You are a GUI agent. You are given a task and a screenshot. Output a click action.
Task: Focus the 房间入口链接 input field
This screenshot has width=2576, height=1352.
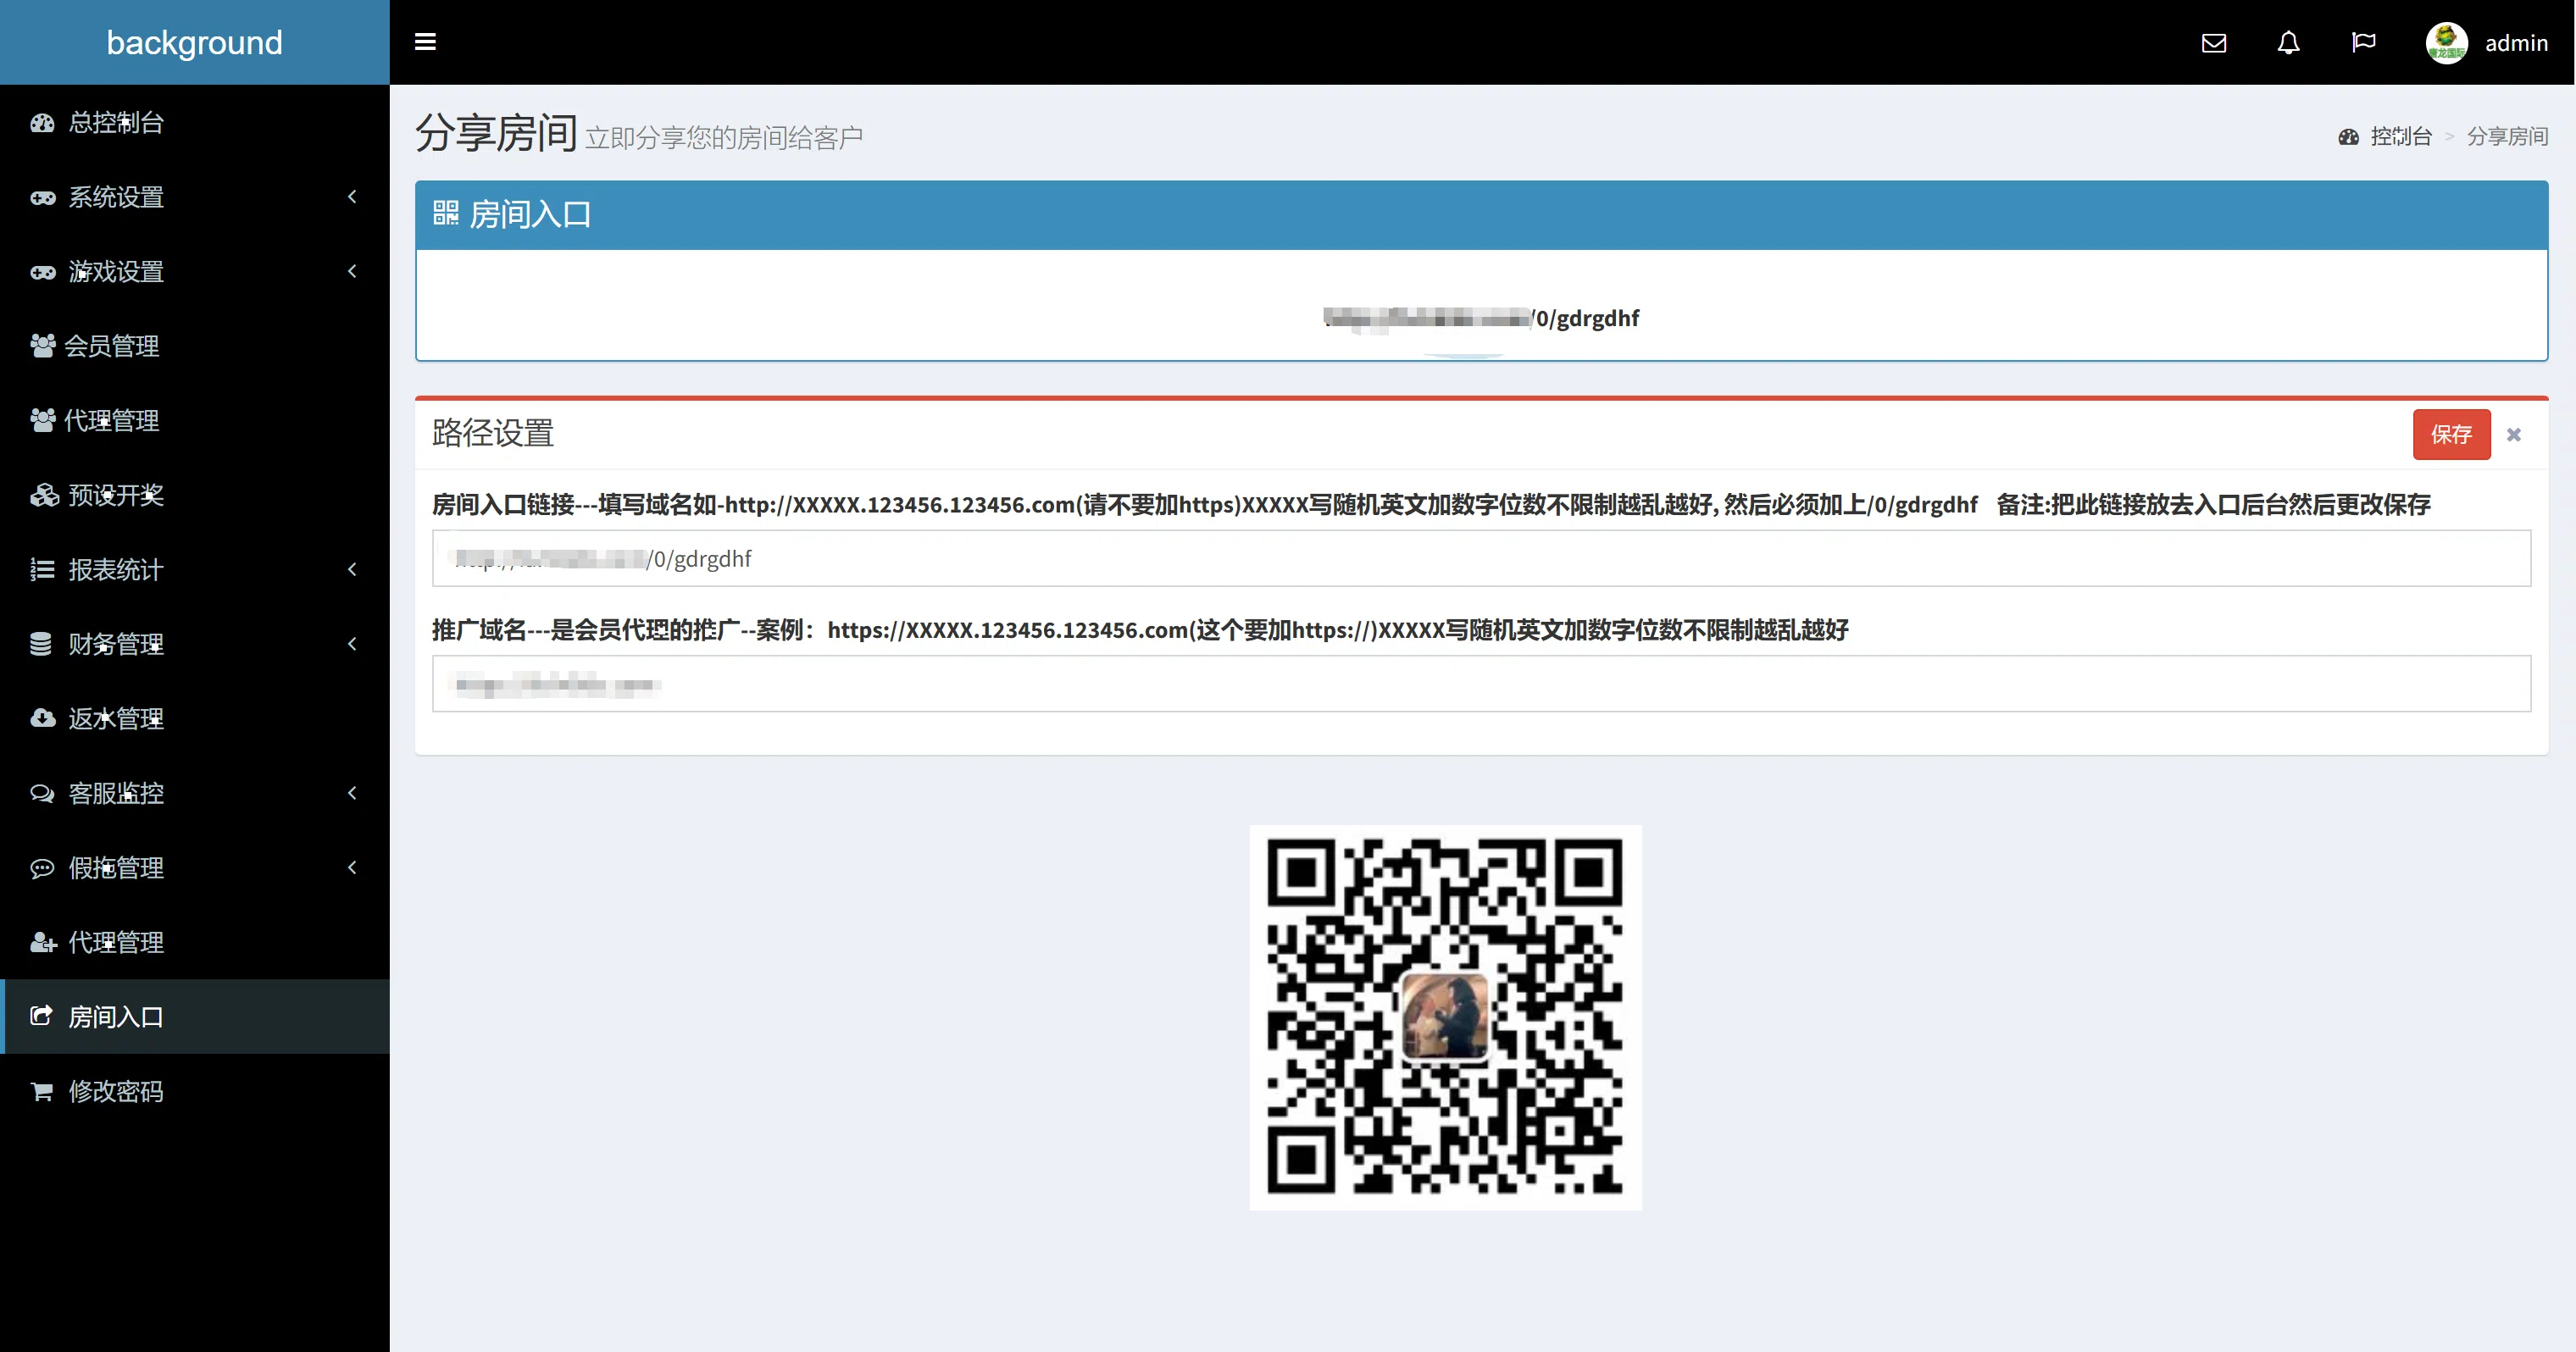(x=1481, y=559)
